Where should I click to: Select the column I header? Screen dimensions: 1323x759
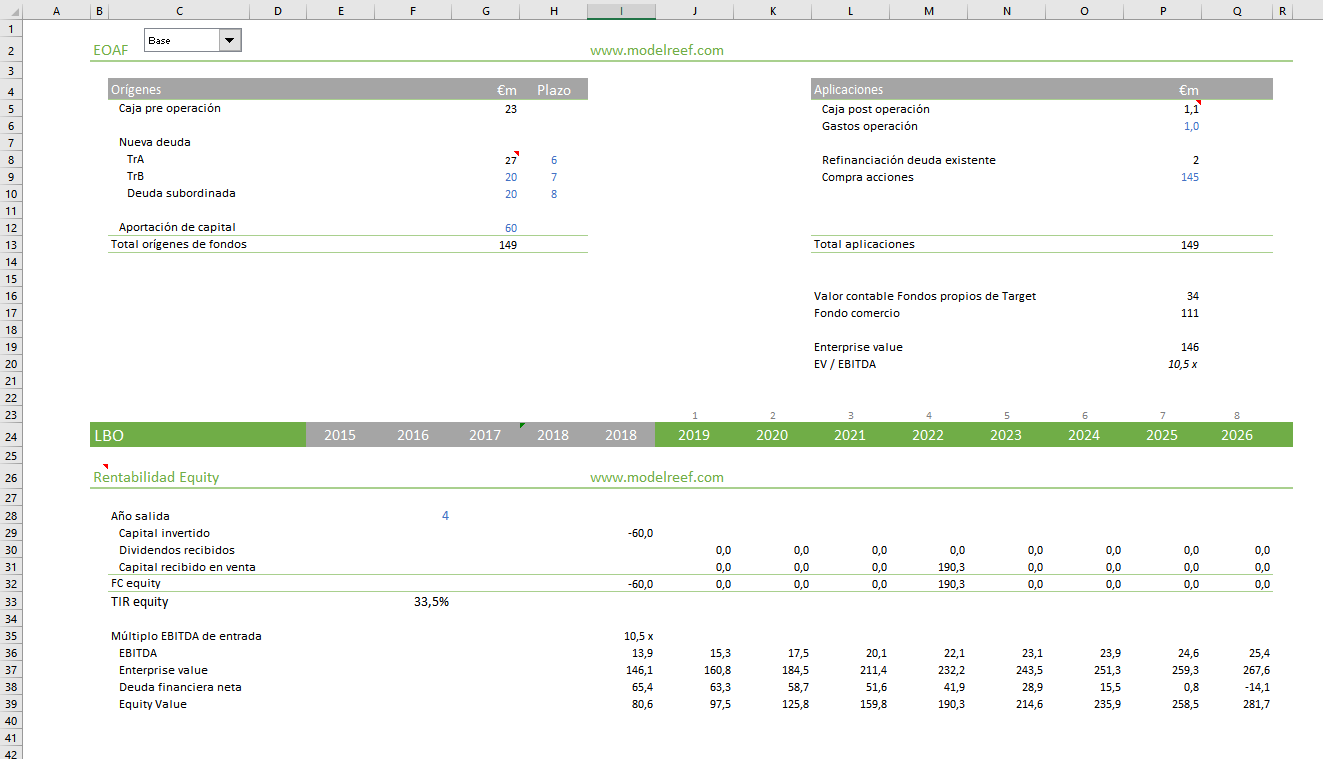[x=621, y=11]
